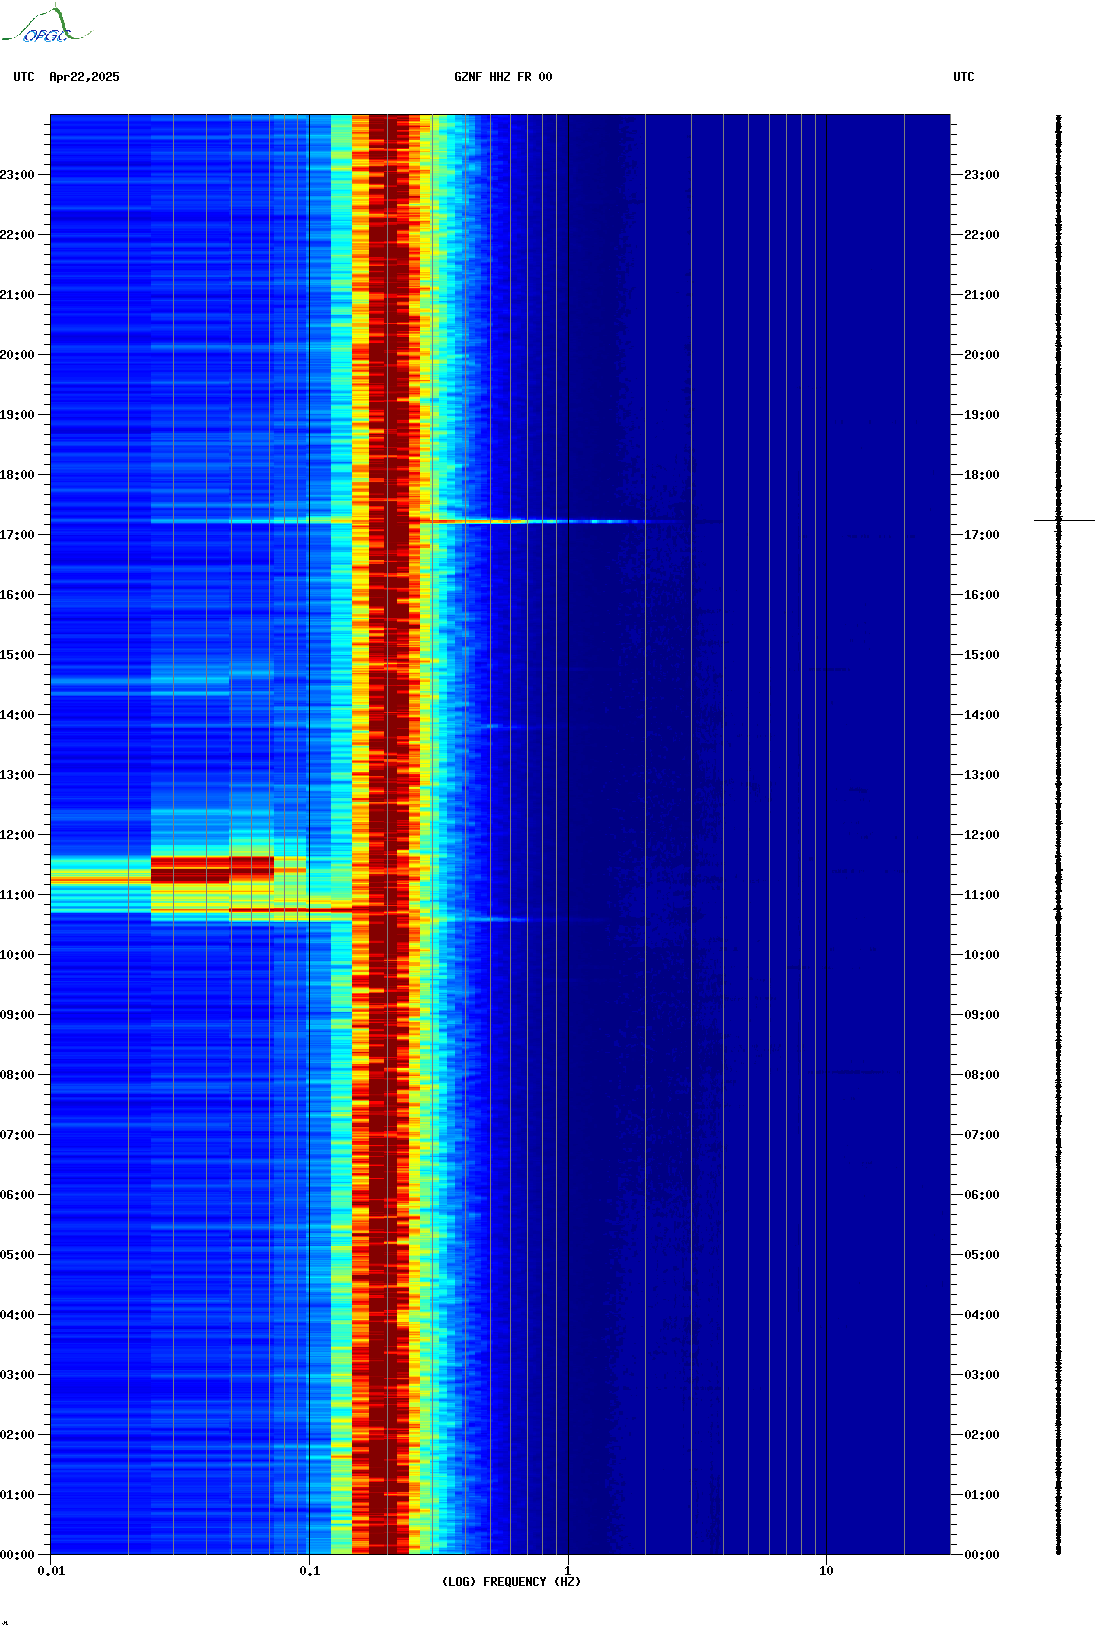Click the 0.1 frequency axis label
1102x1634 pixels.
pos(310,1571)
